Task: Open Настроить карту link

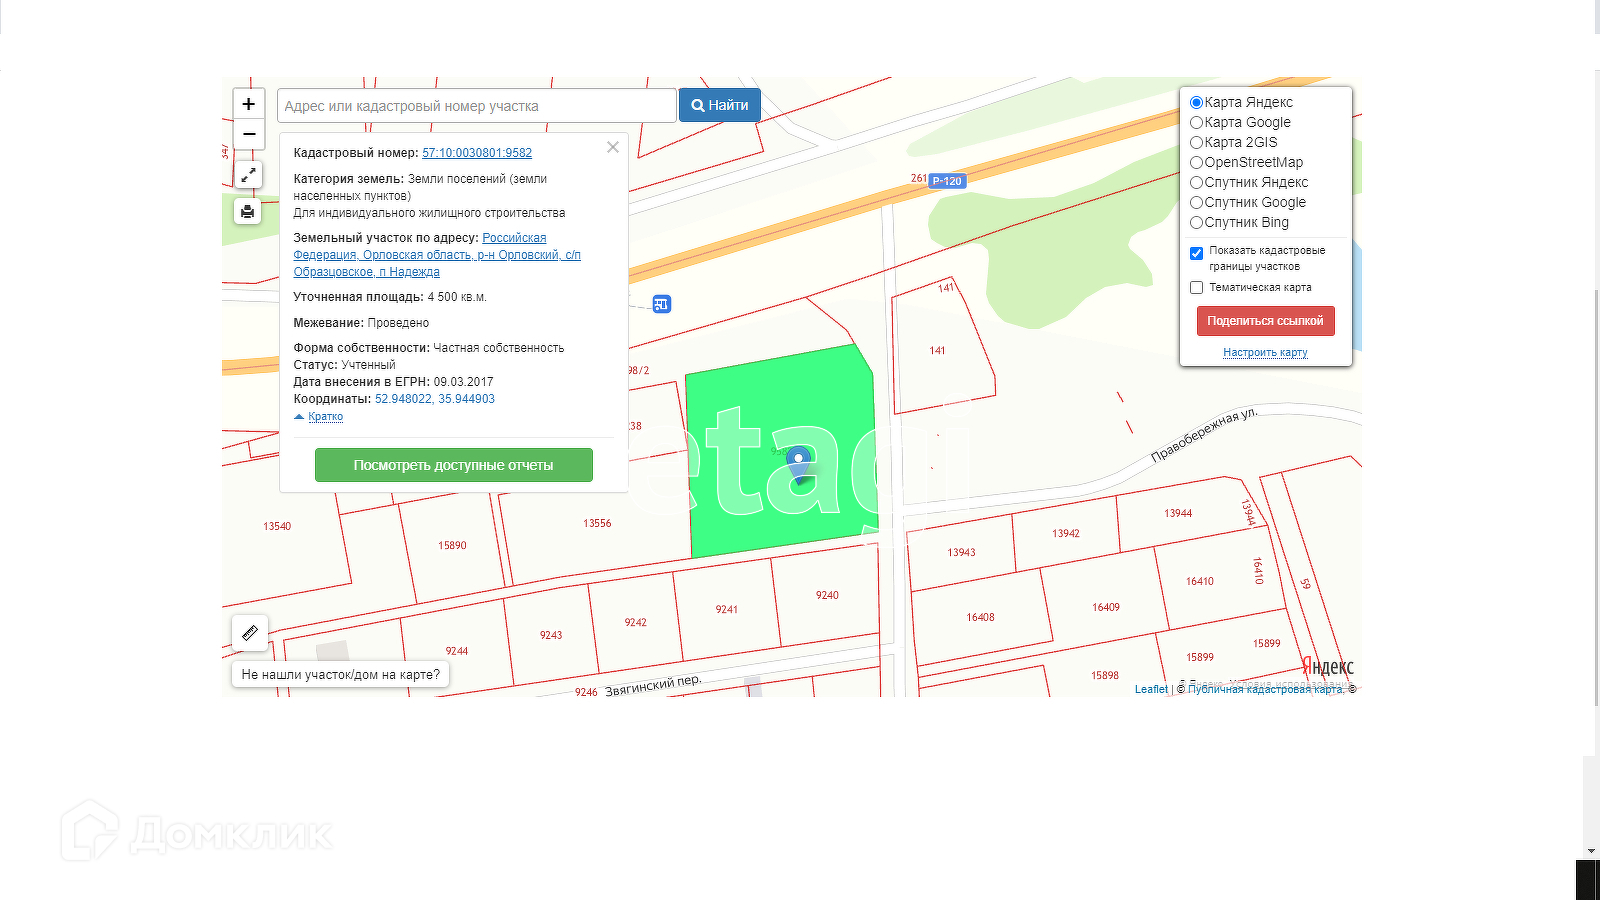Action: click(1265, 352)
